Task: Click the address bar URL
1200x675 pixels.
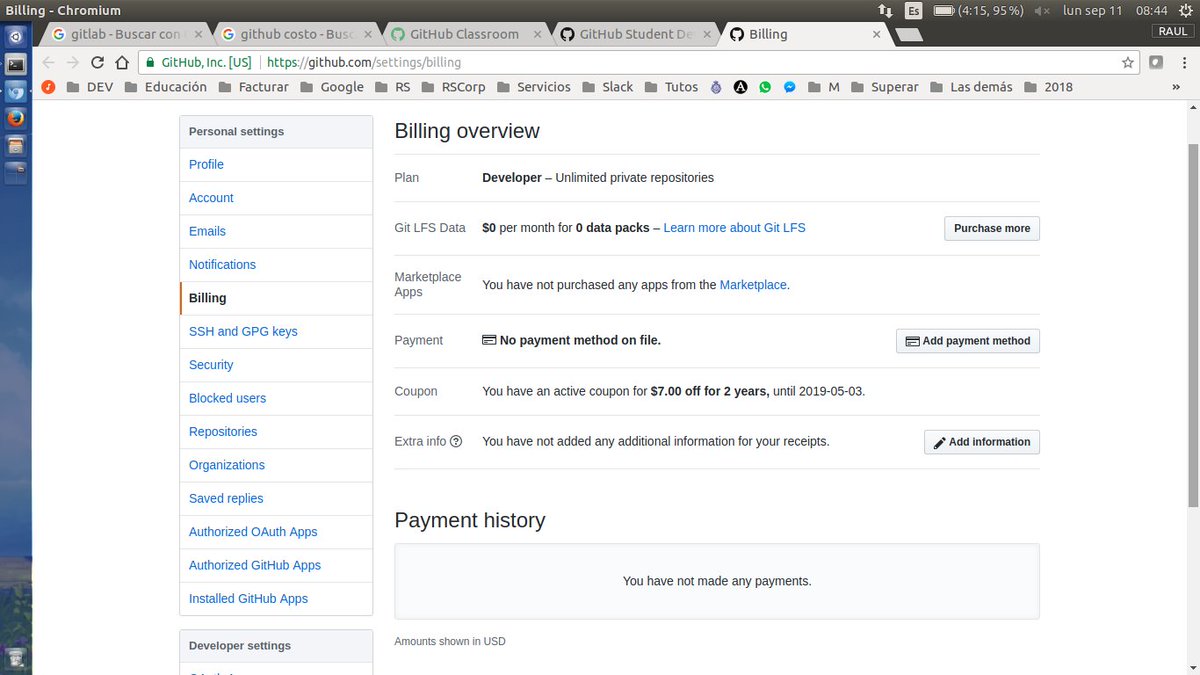Action: point(364,62)
